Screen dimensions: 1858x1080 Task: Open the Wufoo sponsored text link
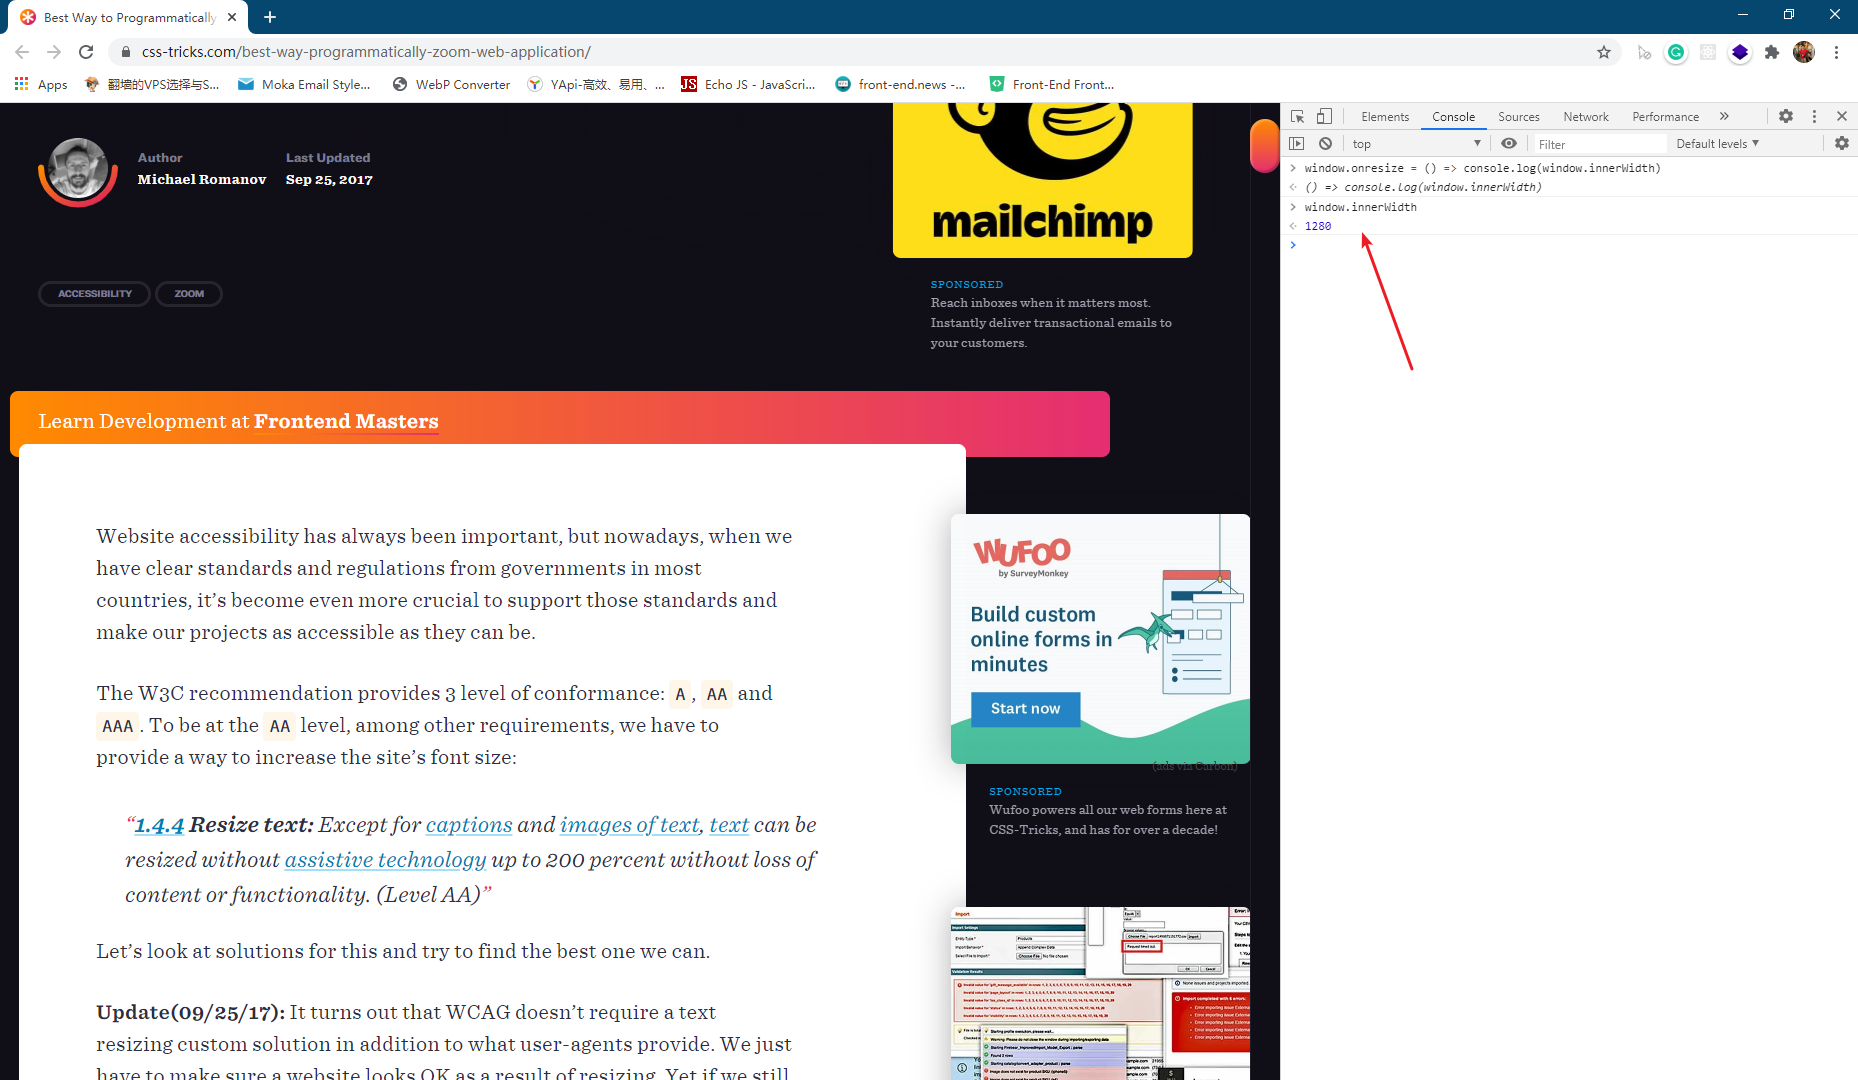coord(1108,820)
